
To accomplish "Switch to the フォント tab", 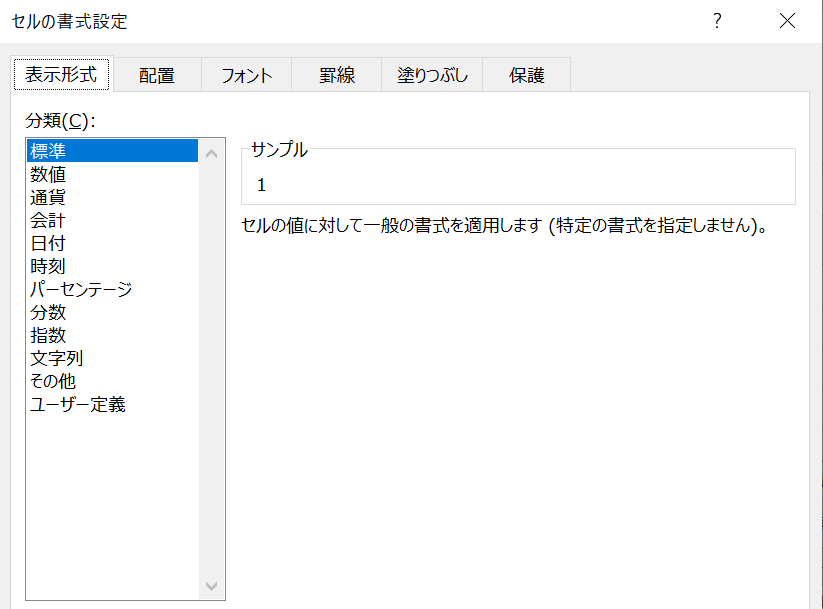I will [247, 75].
